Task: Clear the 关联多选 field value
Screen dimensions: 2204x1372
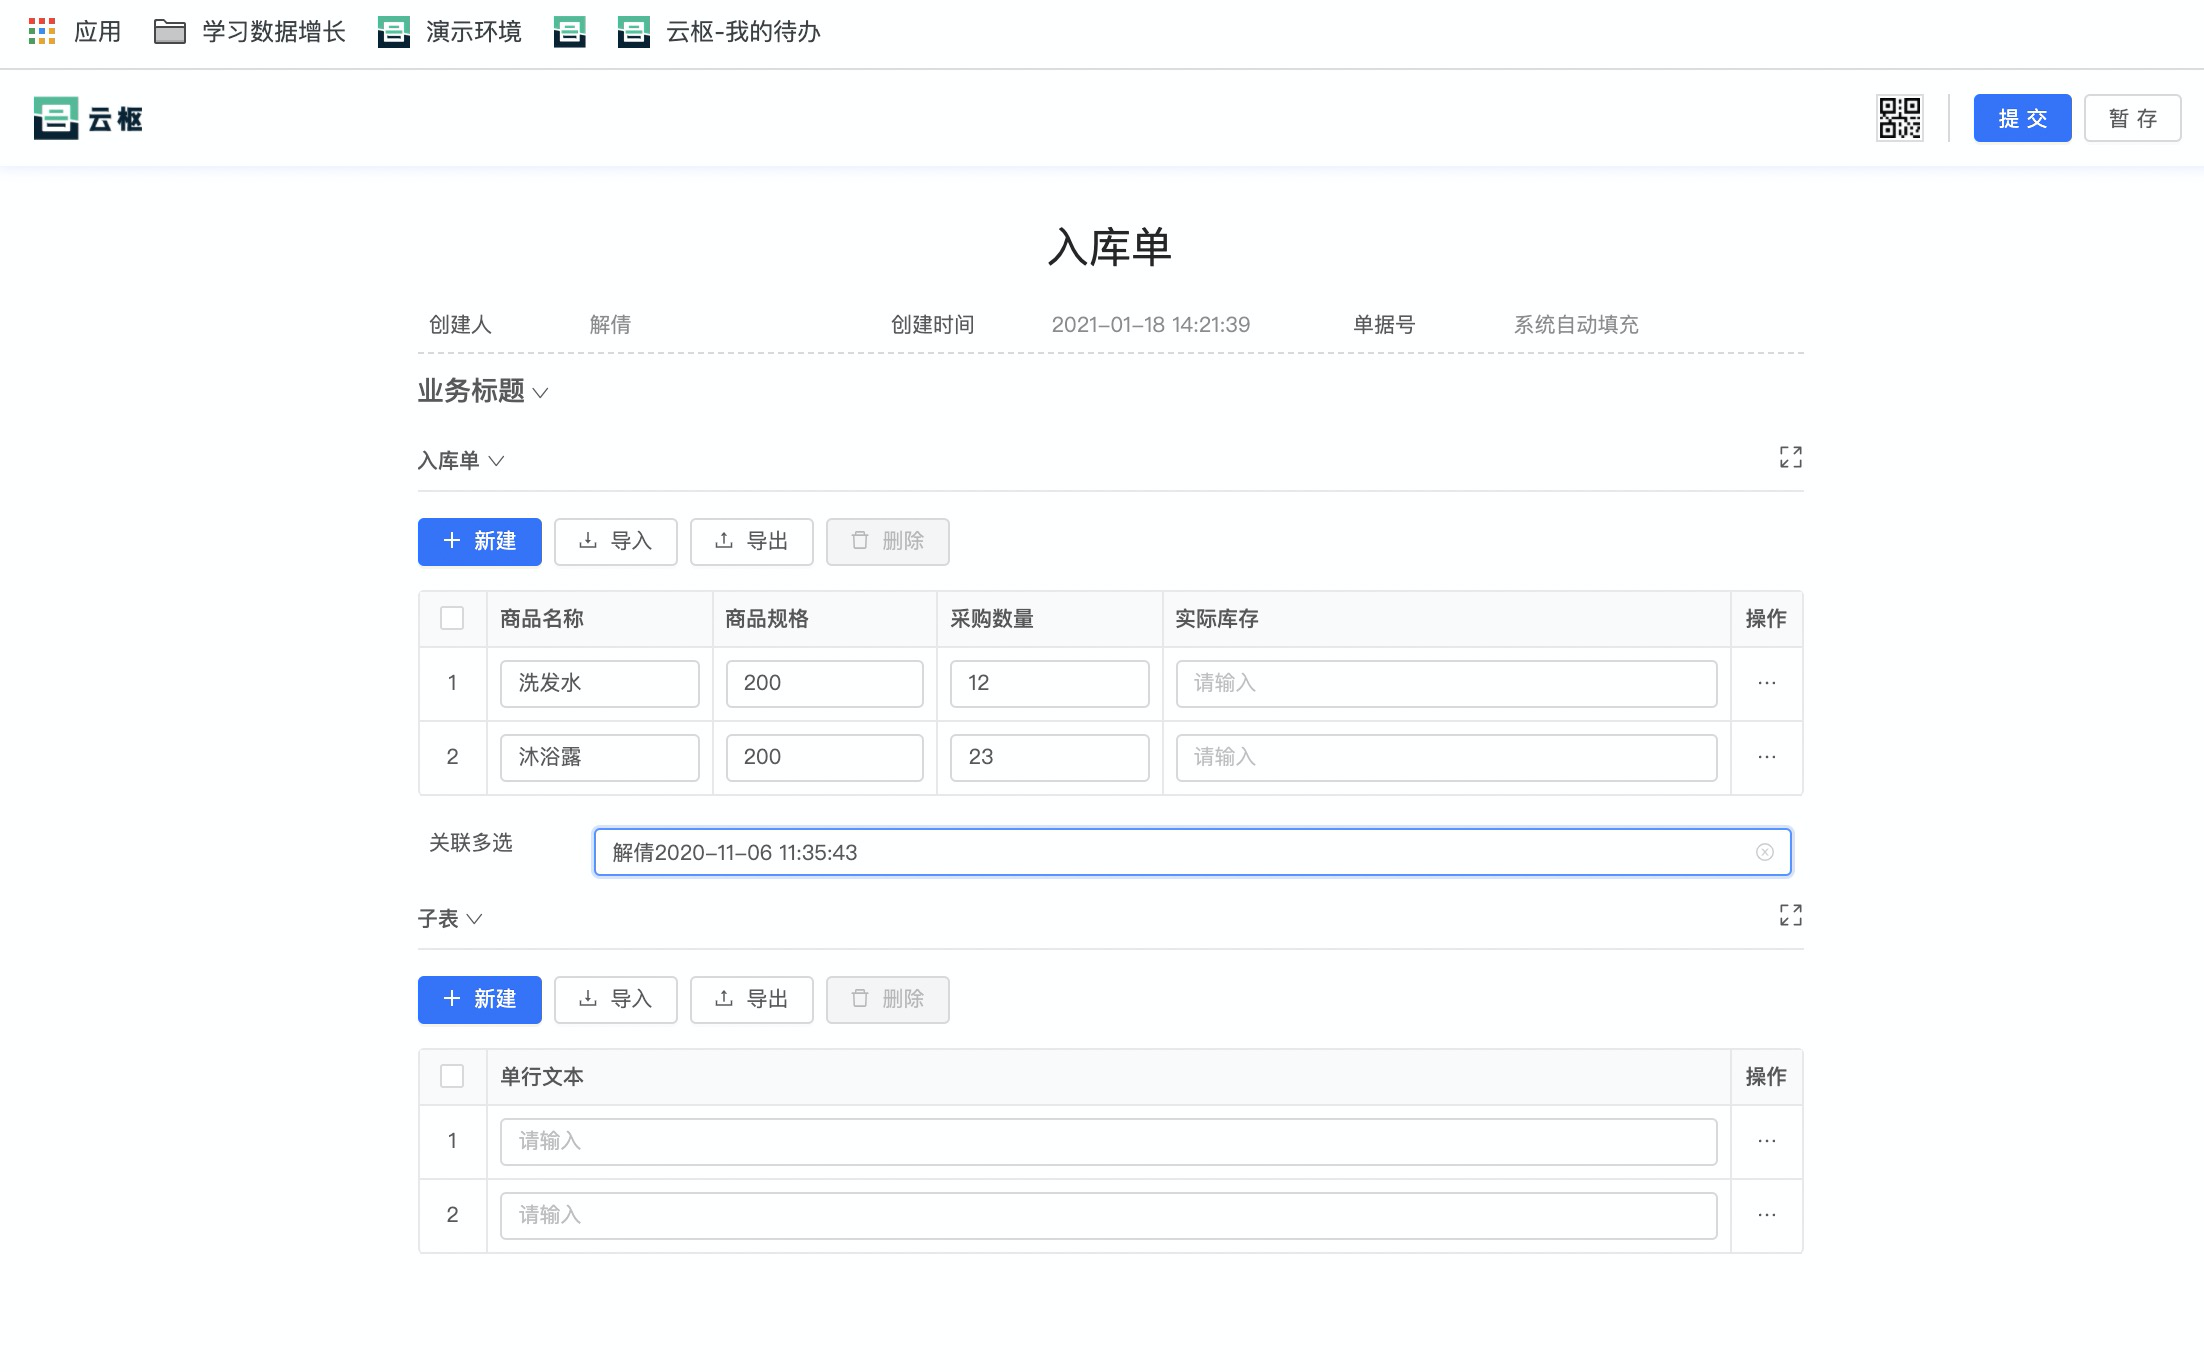Action: 1764,852
